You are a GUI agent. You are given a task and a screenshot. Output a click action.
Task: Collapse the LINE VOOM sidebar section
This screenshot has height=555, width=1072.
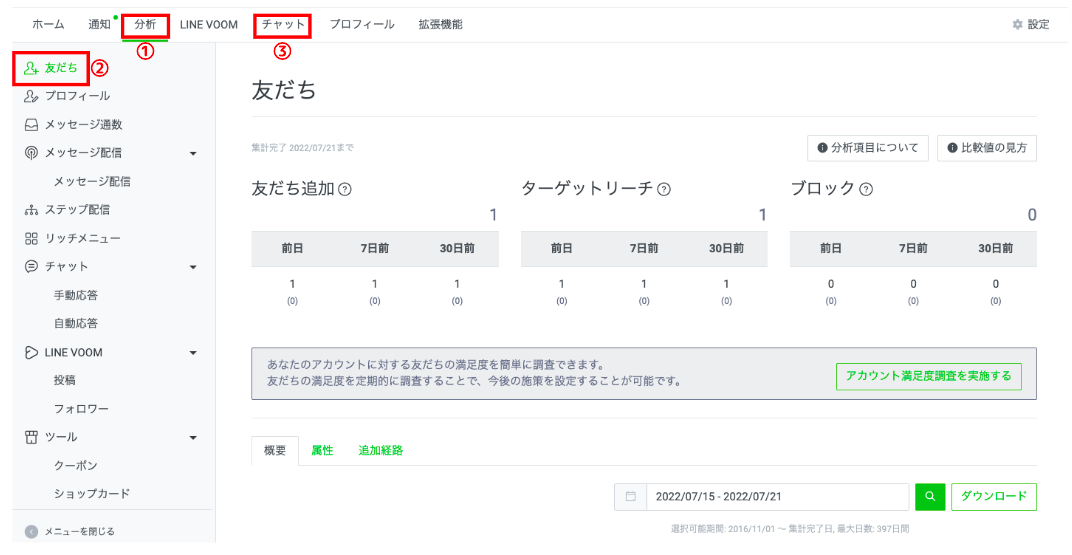point(193,352)
